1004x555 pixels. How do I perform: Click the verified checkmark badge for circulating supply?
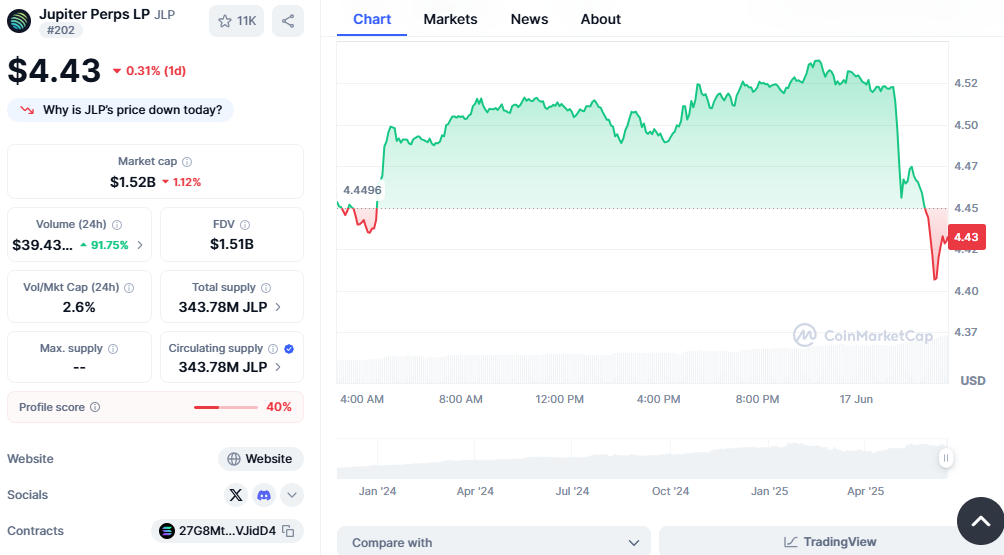click(x=289, y=349)
